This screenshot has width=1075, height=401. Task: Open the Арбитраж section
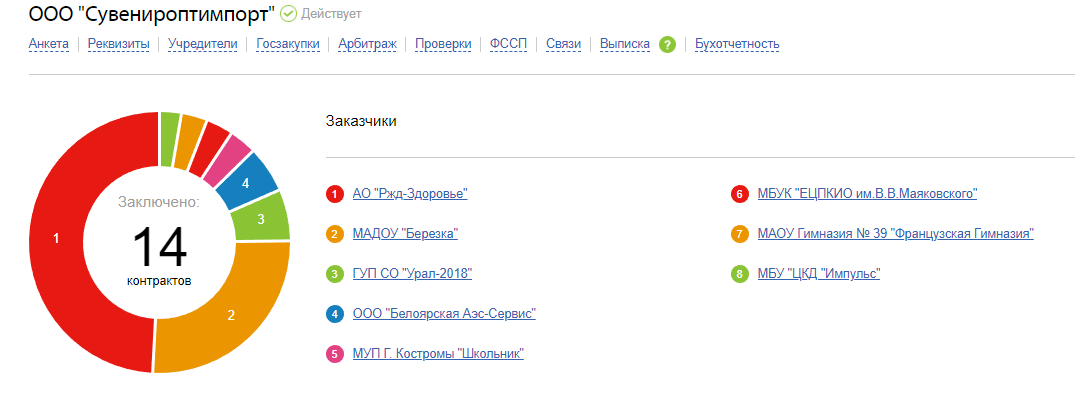[367, 45]
